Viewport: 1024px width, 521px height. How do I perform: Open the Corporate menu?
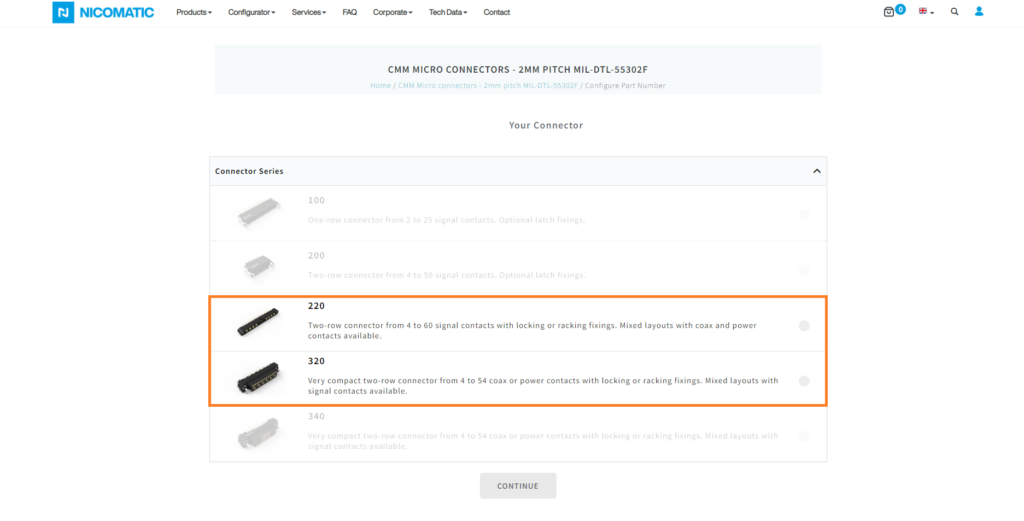pos(392,12)
